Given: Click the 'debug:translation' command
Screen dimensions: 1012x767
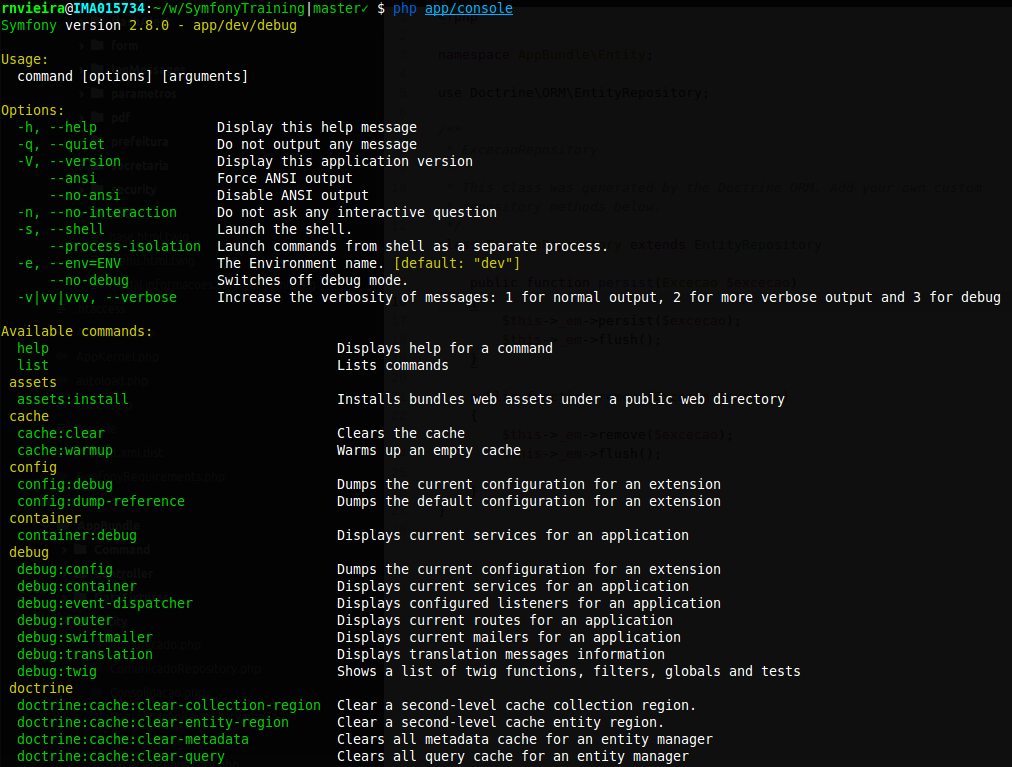Looking at the screenshot, I should click(85, 654).
